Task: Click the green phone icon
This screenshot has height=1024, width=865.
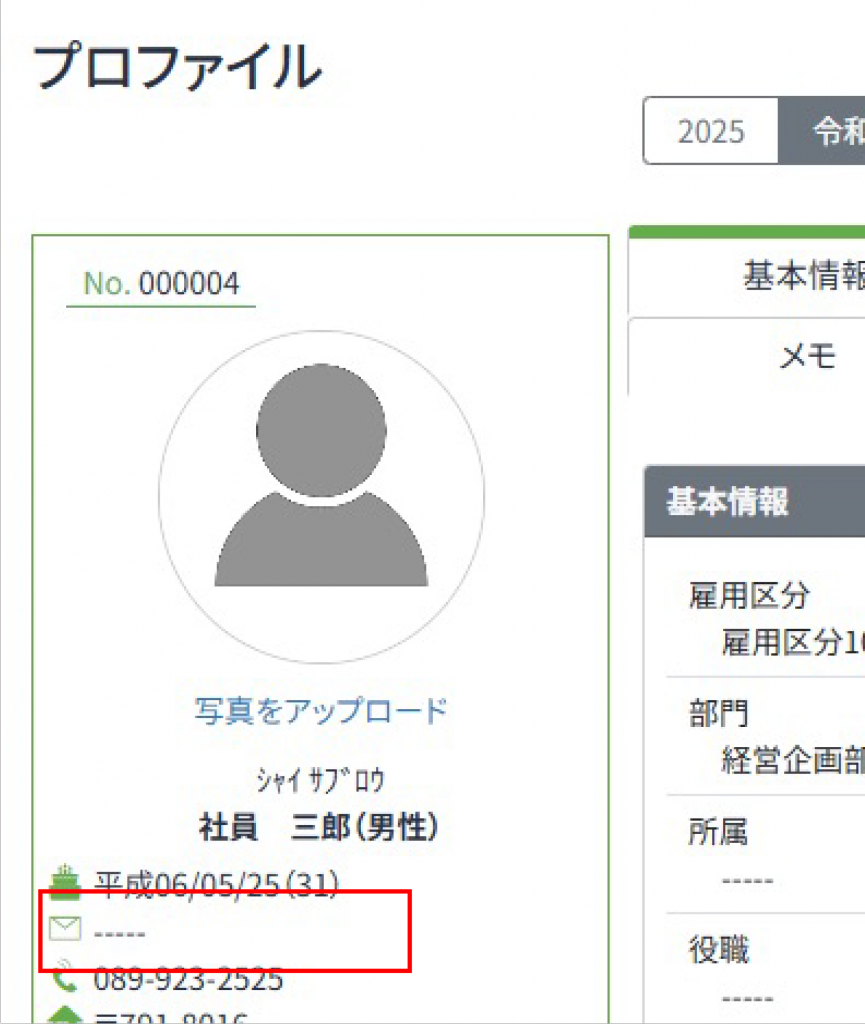Action: point(65,977)
